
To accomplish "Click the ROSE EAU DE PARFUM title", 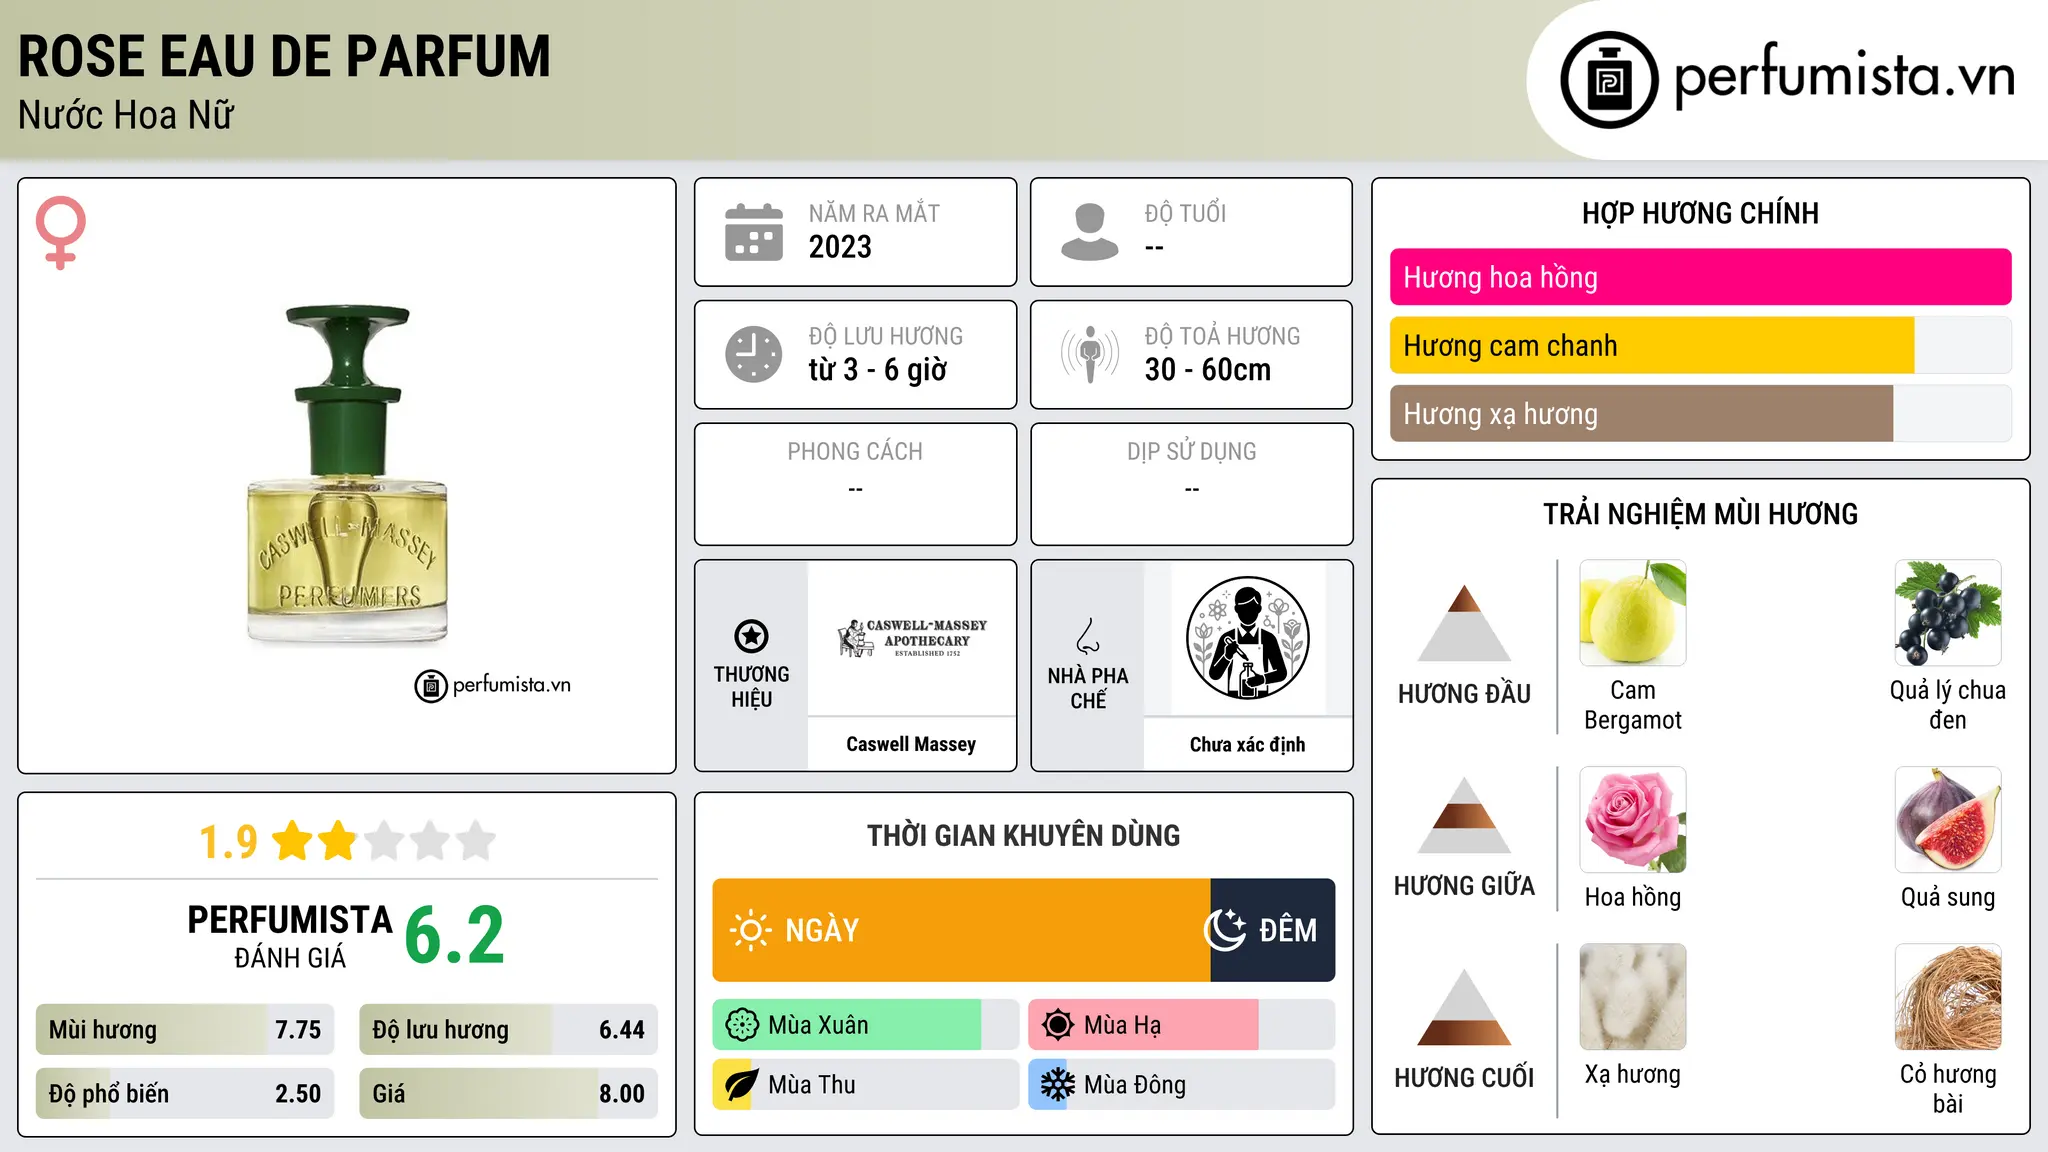I will tap(284, 56).
